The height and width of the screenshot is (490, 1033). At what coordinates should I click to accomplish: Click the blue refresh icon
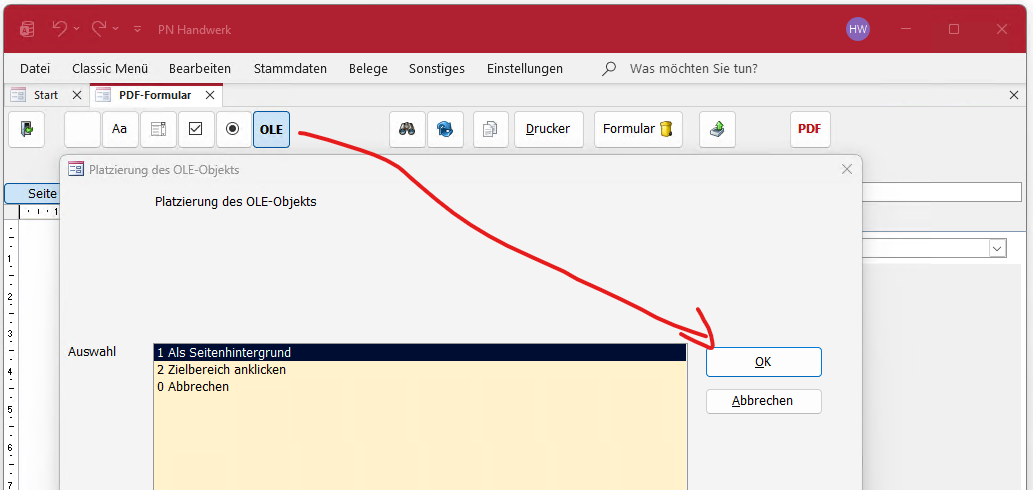tap(445, 129)
